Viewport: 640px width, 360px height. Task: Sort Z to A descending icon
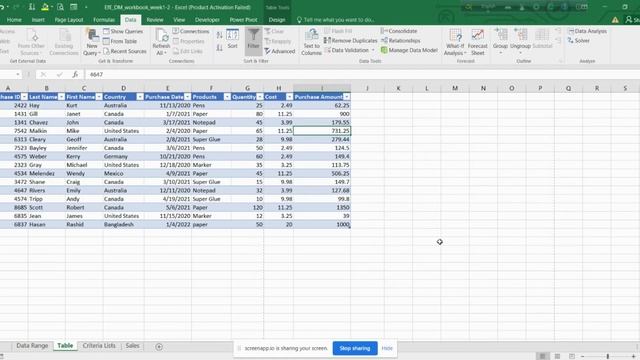pyautogui.click(x=220, y=48)
